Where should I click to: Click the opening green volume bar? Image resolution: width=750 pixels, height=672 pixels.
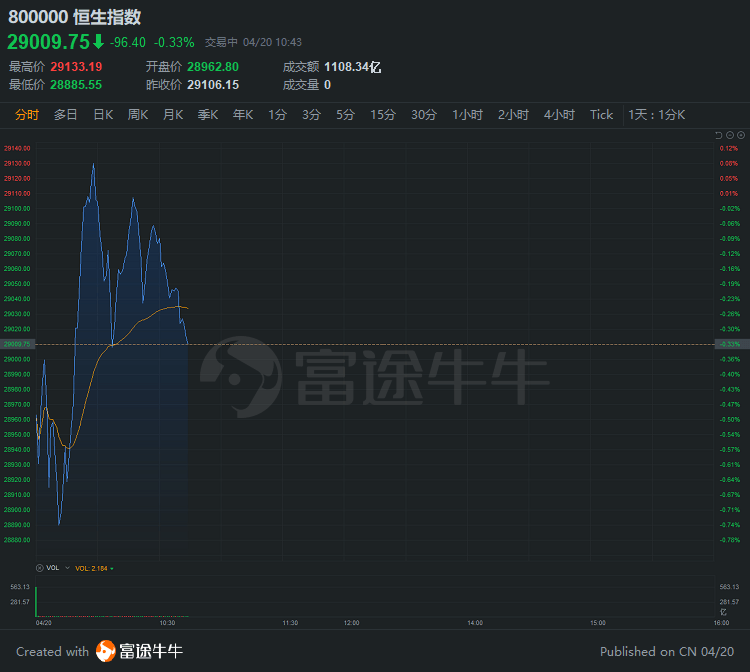click(36, 601)
